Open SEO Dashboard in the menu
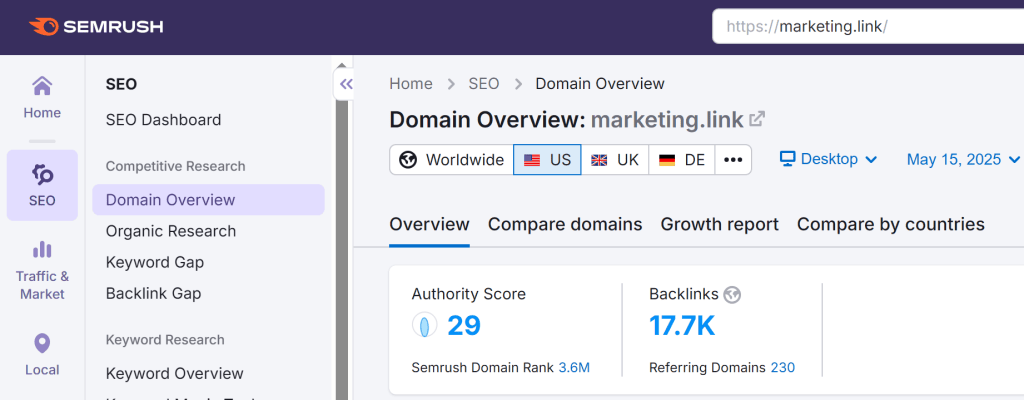This screenshot has height=400, width=1024. 163,120
